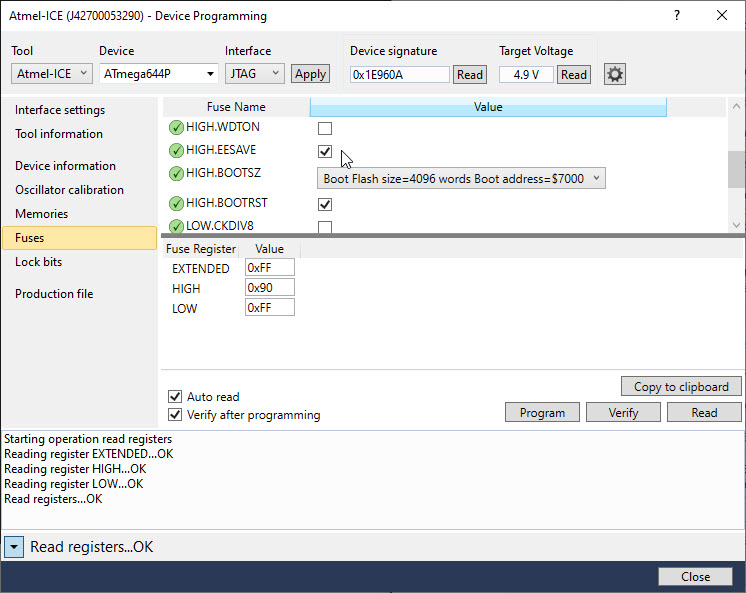Open Interface settings page
The height and width of the screenshot is (593, 746).
[x=60, y=110]
